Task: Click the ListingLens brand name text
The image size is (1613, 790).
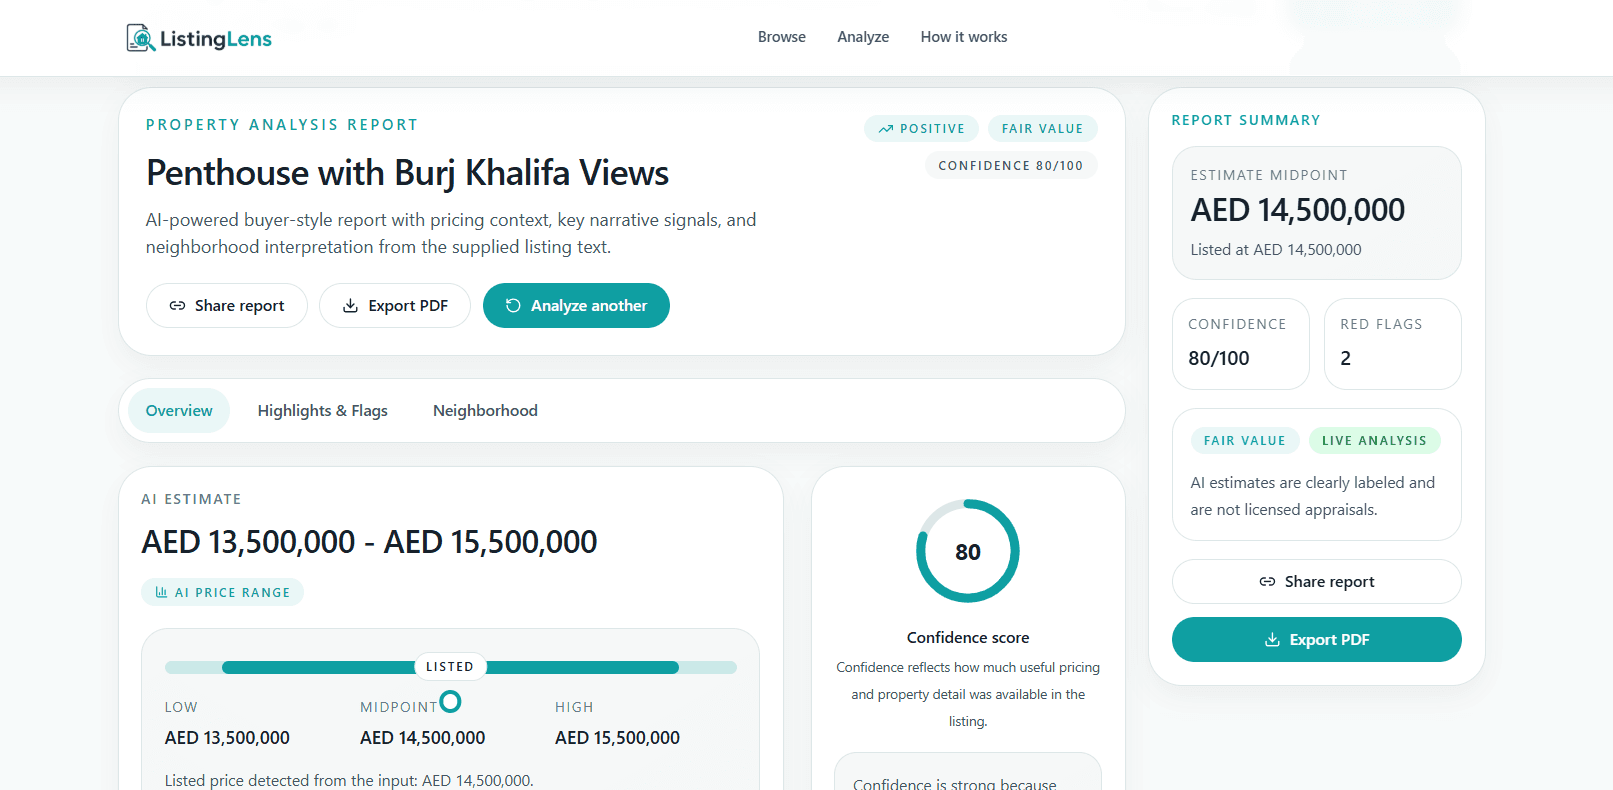Action: pos(216,39)
